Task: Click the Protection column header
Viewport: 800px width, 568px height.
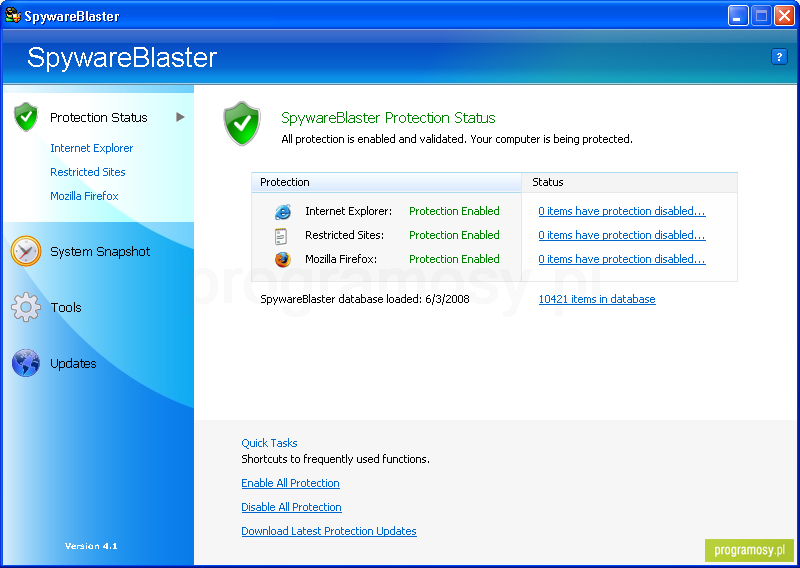Action: [386, 182]
